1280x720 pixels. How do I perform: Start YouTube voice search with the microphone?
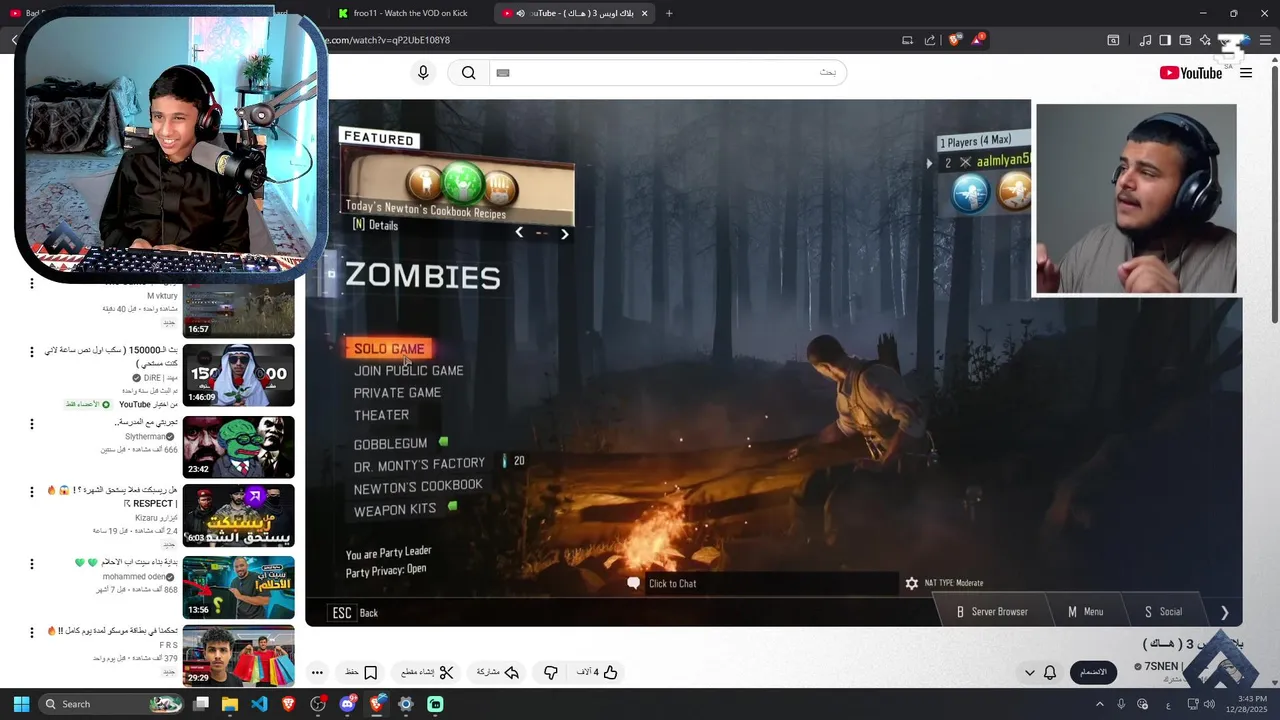click(423, 73)
